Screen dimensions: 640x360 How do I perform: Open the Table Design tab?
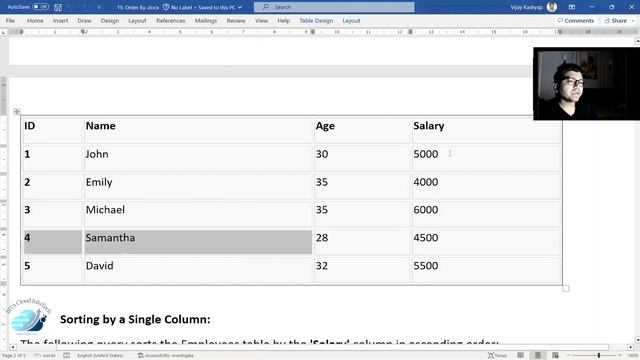click(x=316, y=20)
